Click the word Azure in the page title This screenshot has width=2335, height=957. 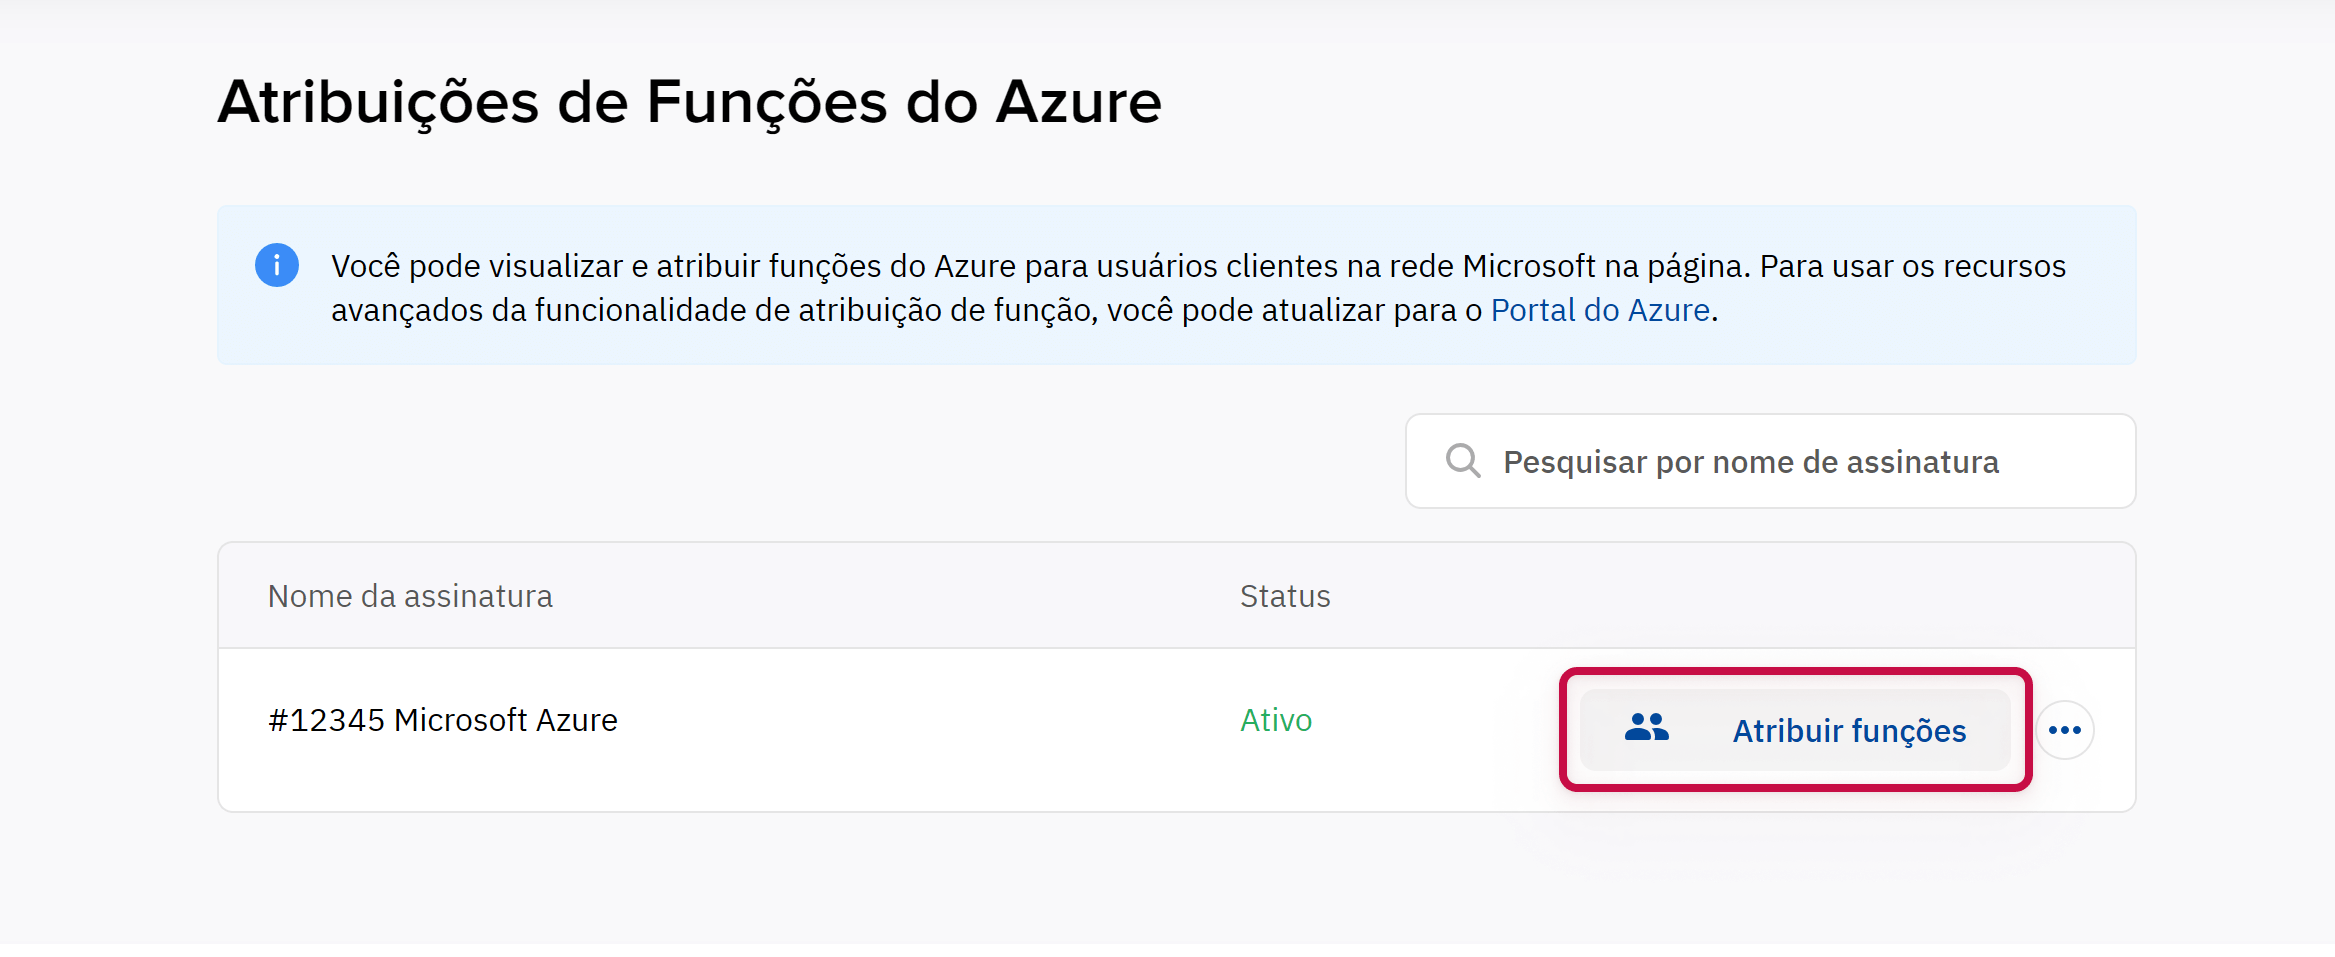pyautogui.click(x=1078, y=103)
